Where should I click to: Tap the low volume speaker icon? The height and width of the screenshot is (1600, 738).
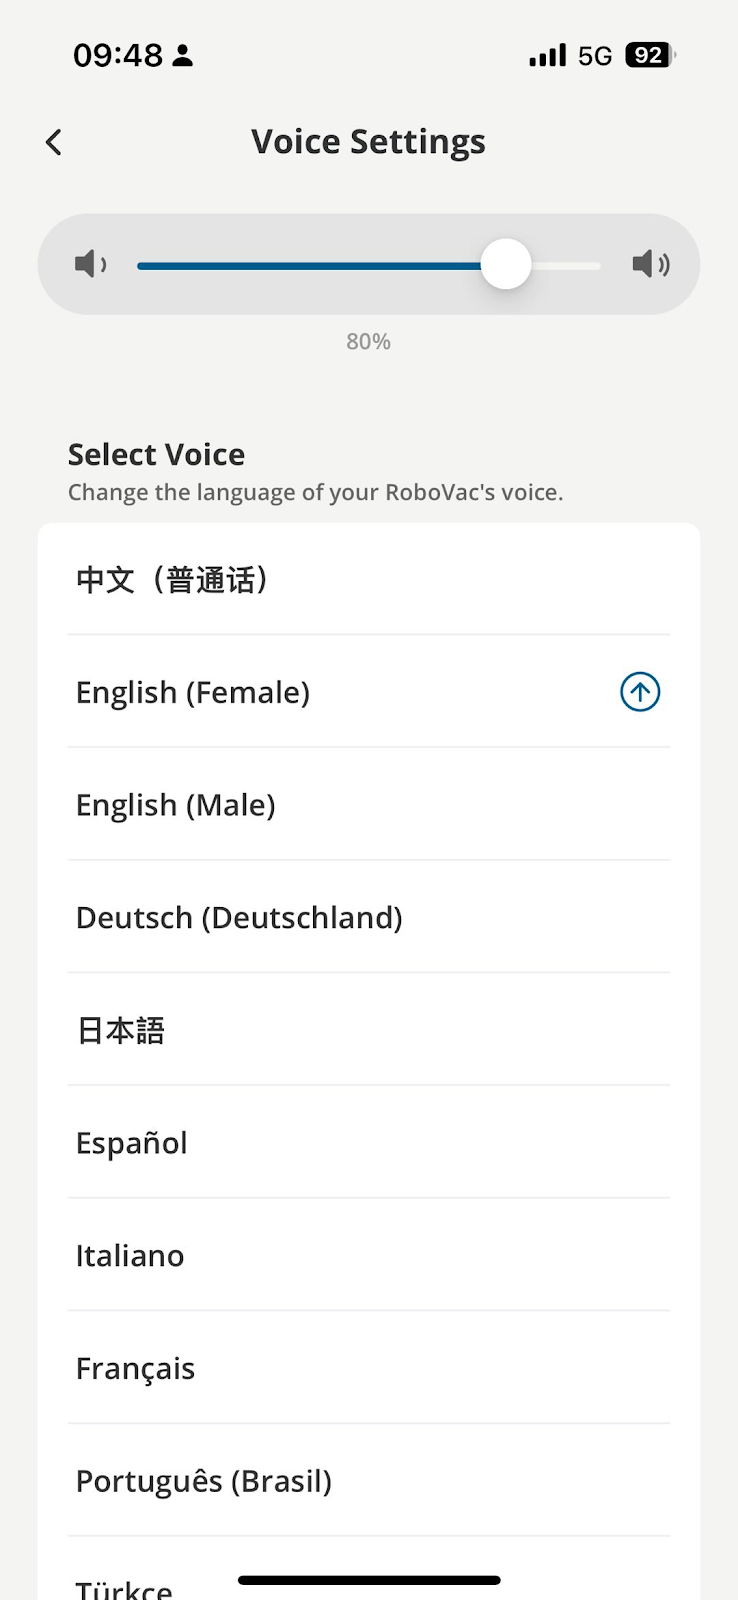[90, 264]
